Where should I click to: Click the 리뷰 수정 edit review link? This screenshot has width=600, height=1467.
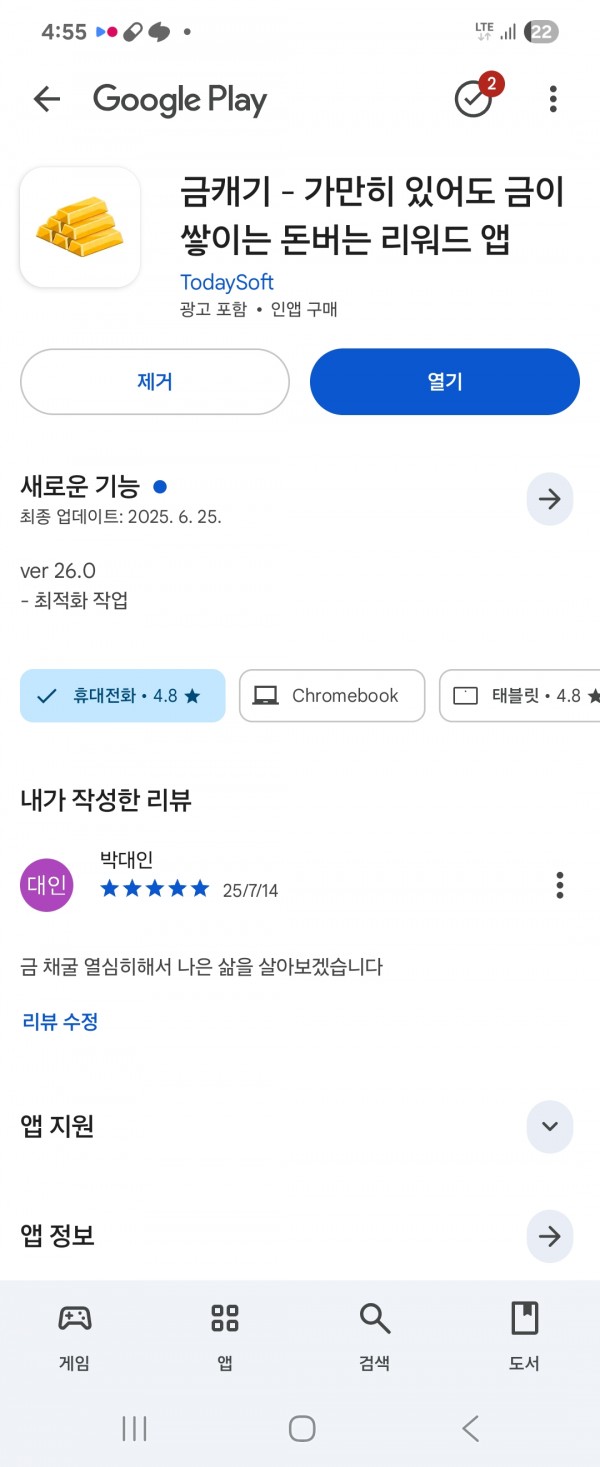click(x=60, y=1021)
